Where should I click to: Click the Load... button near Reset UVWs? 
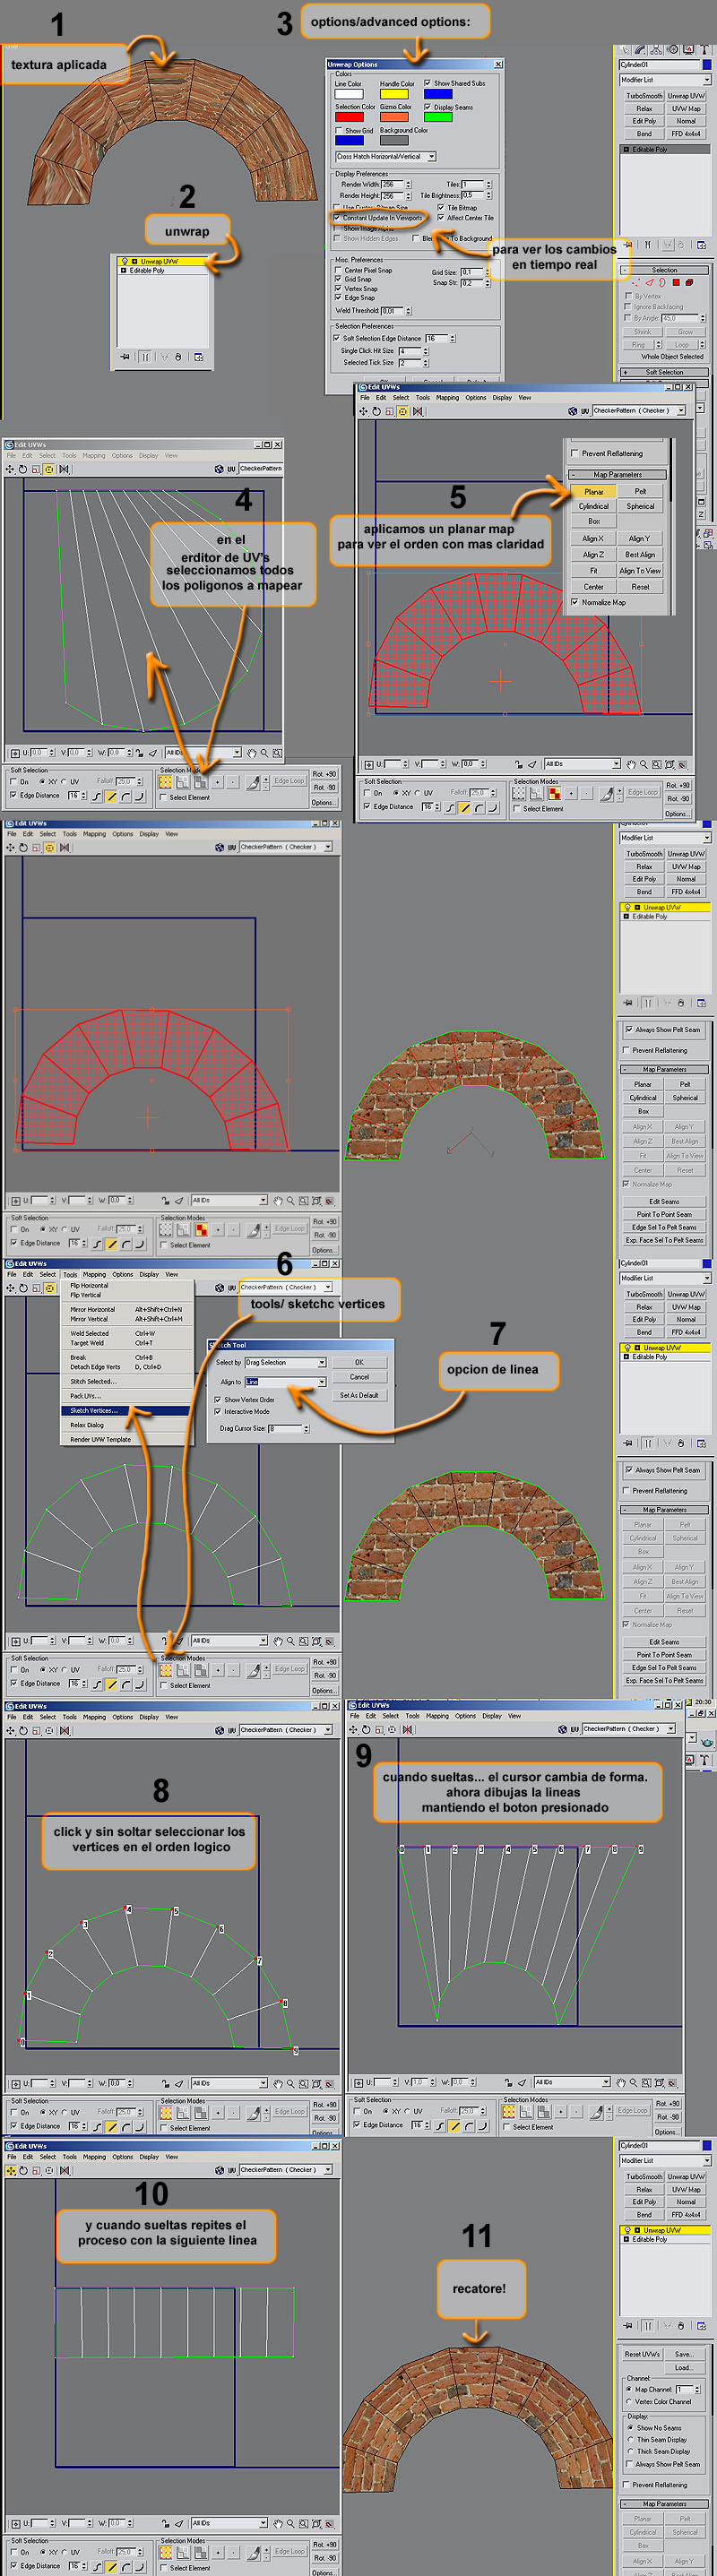[685, 2368]
